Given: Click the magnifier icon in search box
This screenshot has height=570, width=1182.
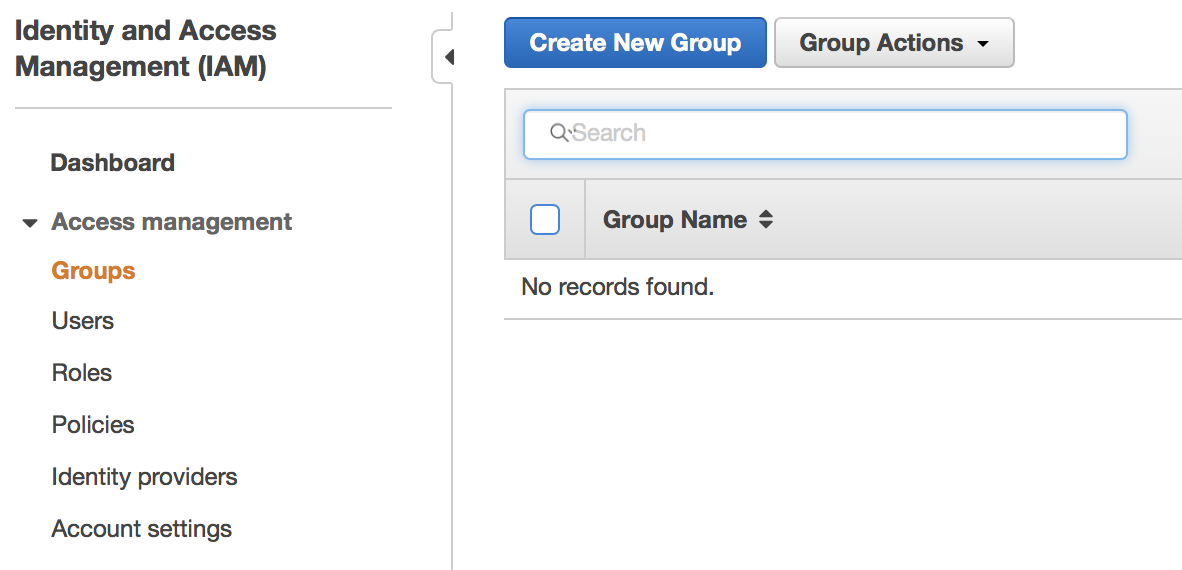Looking at the screenshot, I should [560, 133].
